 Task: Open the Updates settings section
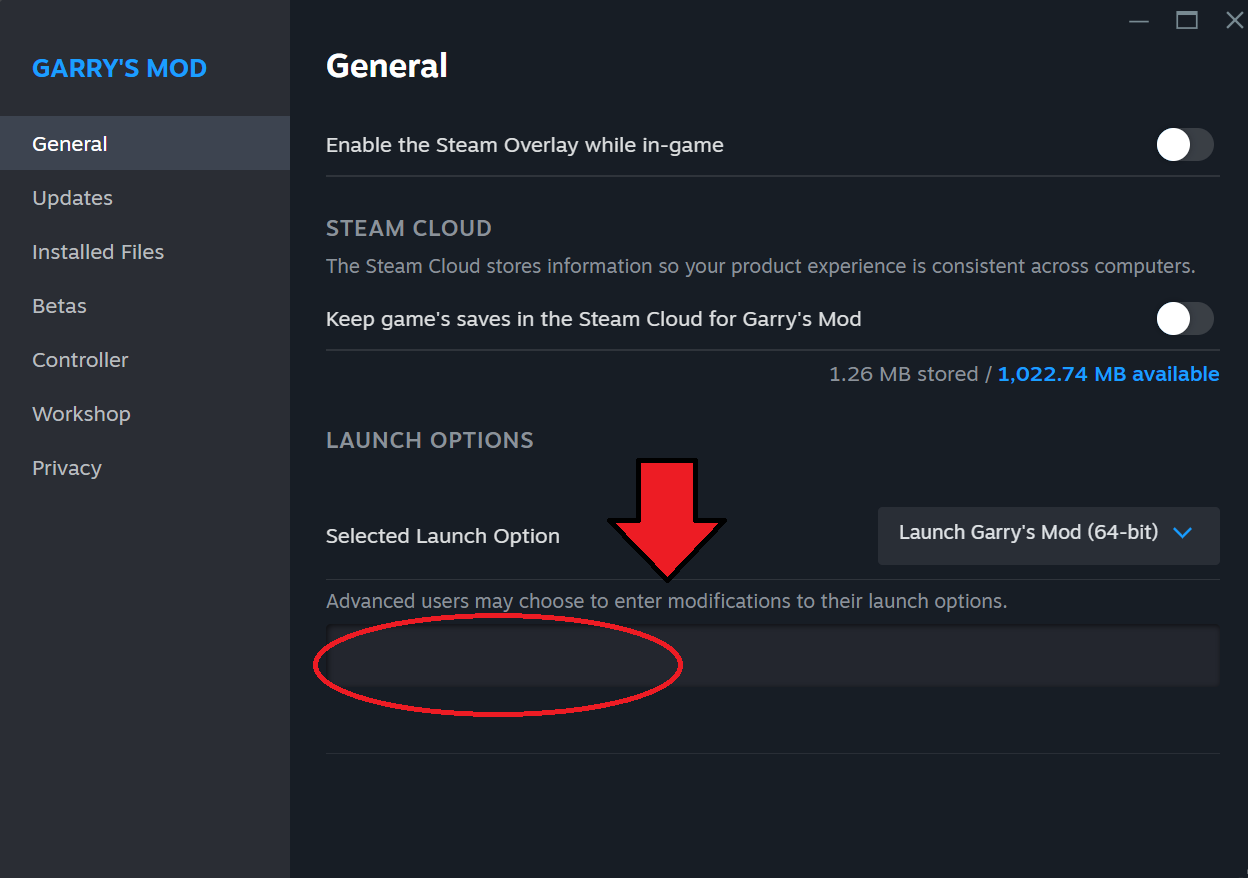click(x=72, y=198)
